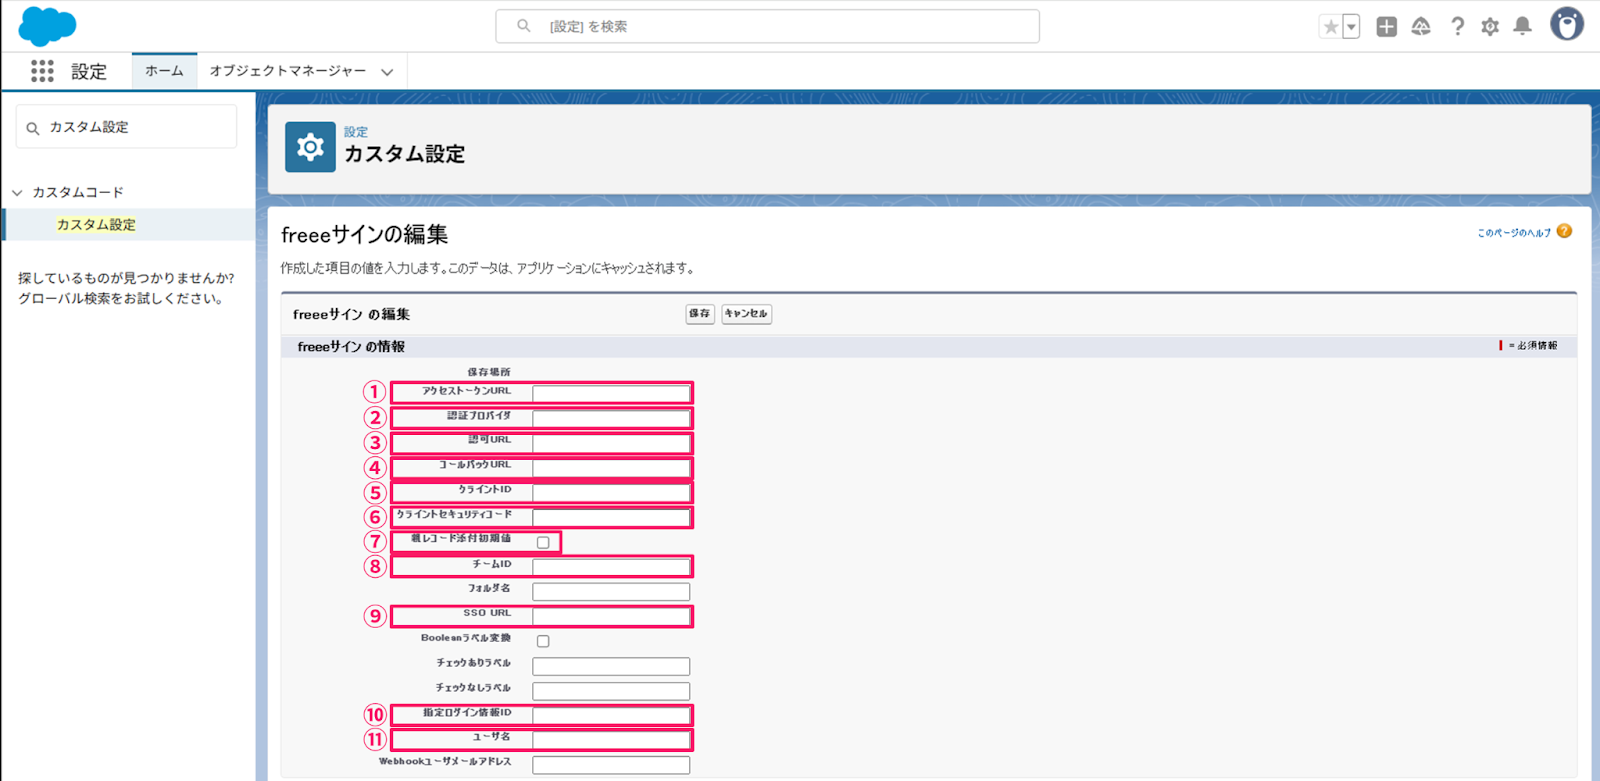Expand the favorites list dropdown arrow

pyautogui.click(x=1351, y=27)
